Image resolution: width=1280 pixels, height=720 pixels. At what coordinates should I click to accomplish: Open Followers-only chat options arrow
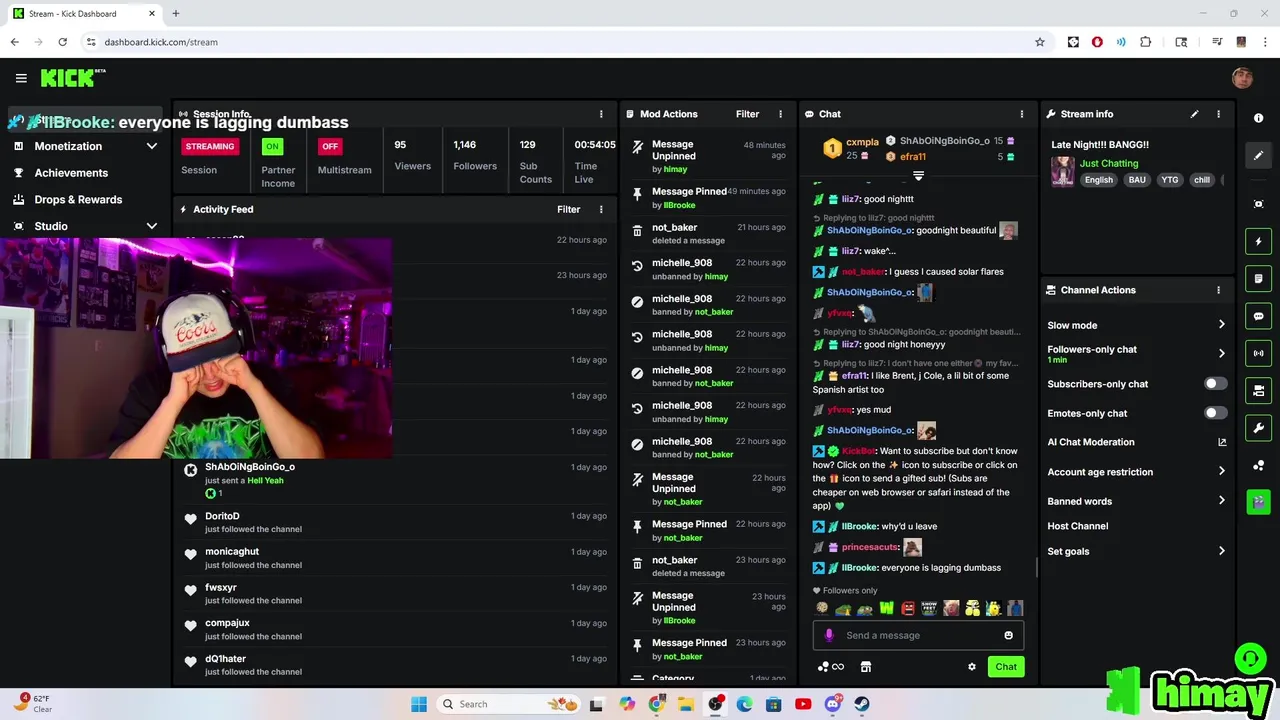[x=1221, y=353]
